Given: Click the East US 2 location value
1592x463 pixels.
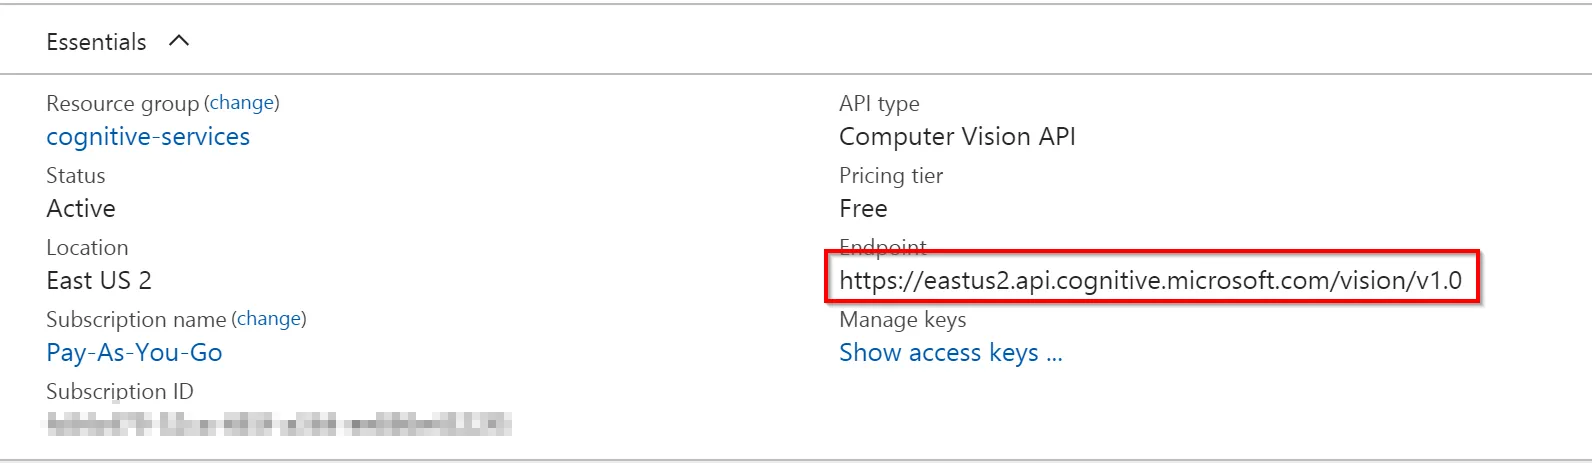Looking at the screenshot, I should (x=99, y=281).
